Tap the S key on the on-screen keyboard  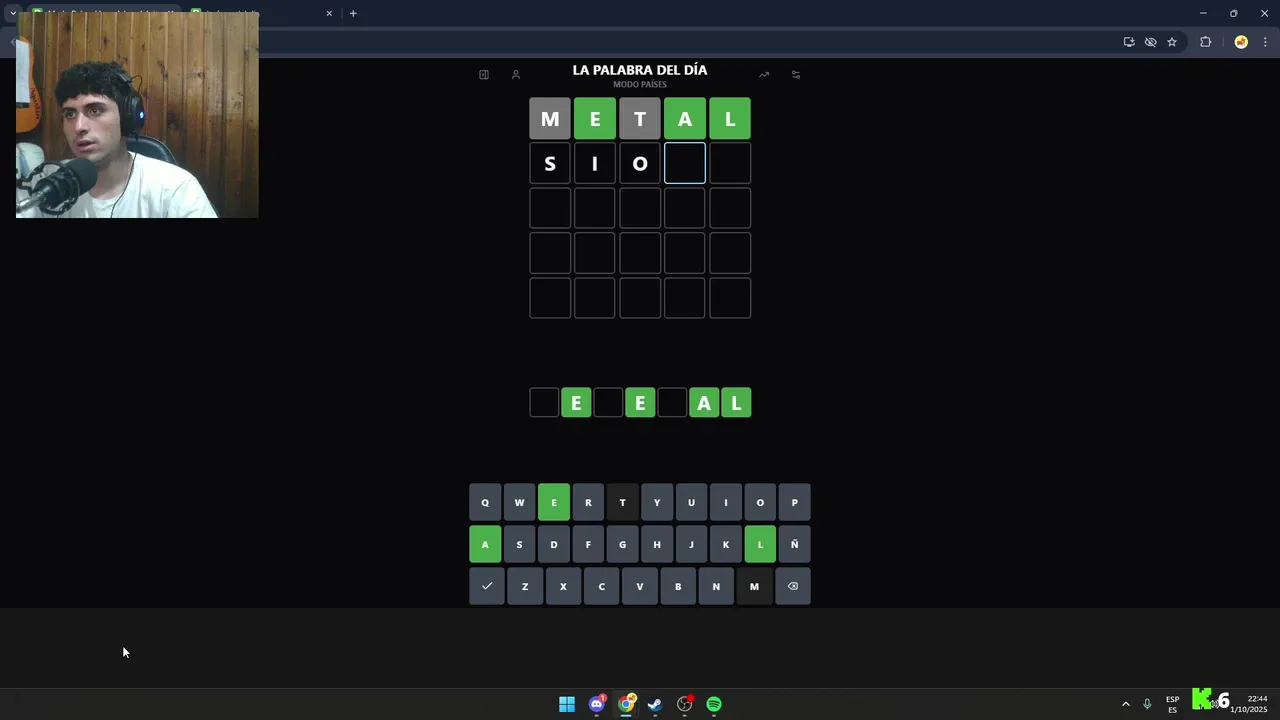click(519, 544)
